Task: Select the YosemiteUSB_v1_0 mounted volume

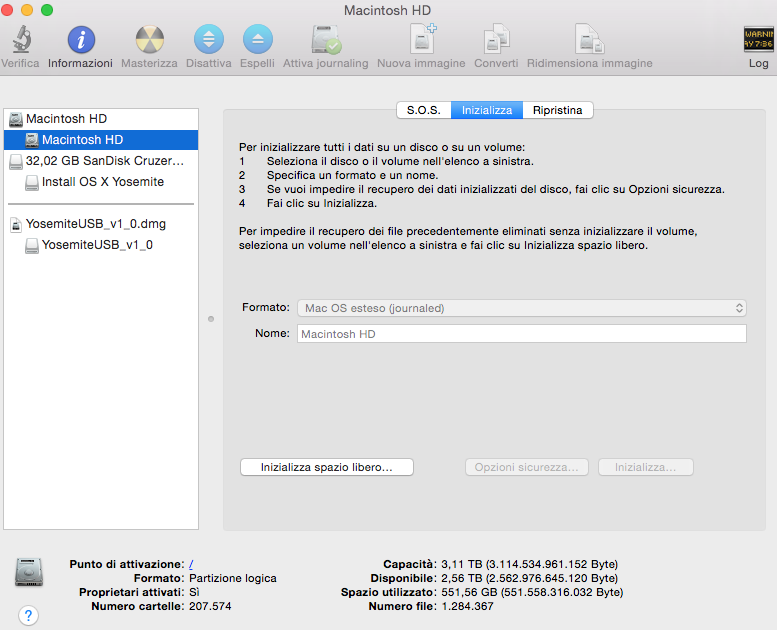Action: (101, 245)
